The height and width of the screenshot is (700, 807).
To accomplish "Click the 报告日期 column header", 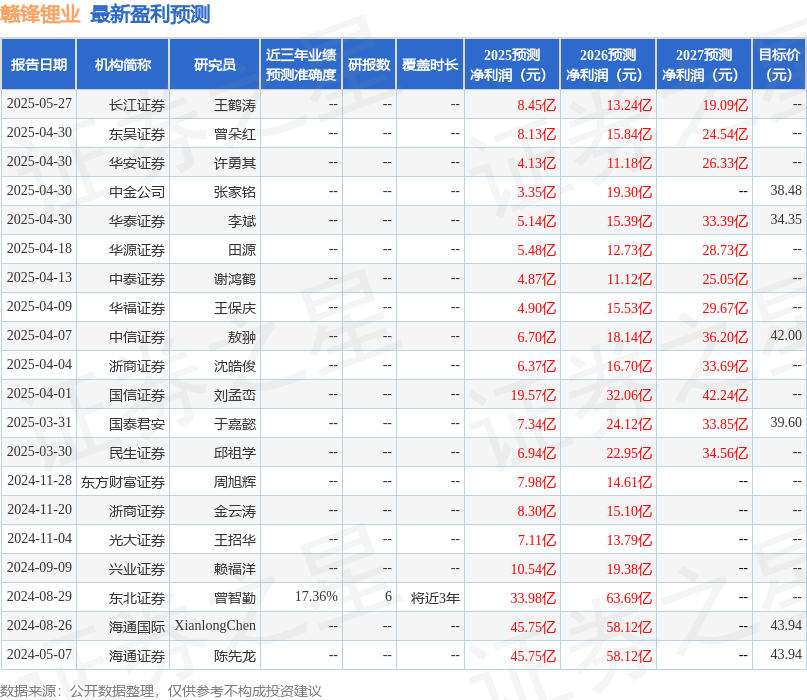I will [39, 64].
